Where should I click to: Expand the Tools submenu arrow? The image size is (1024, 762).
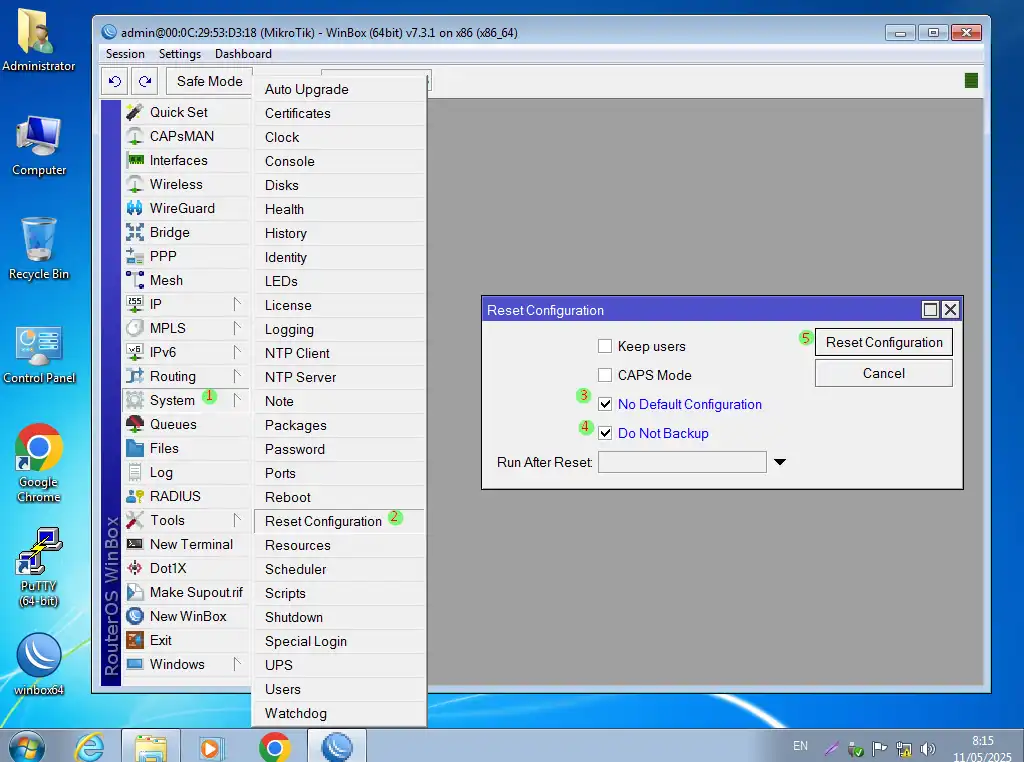click(x=237, y=520)
